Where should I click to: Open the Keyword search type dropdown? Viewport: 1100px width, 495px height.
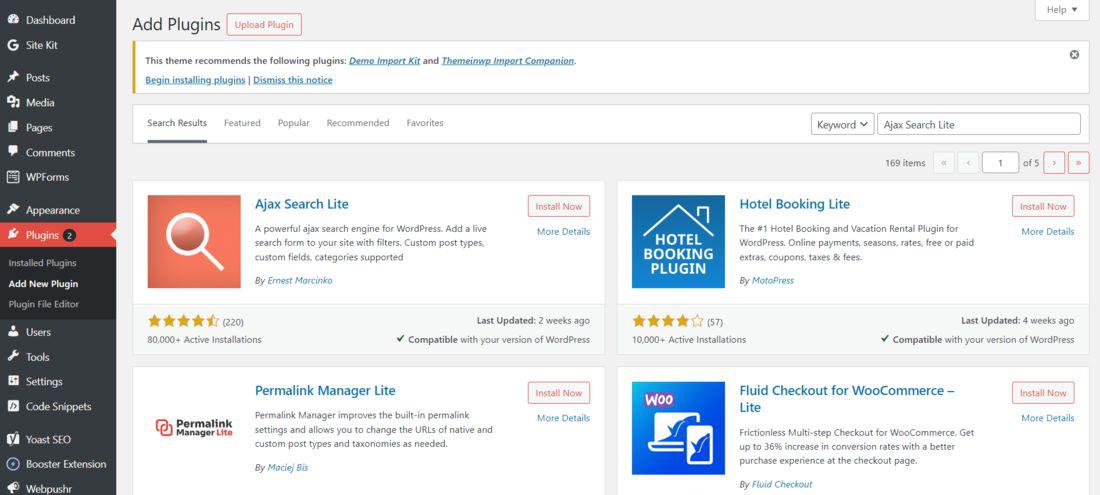pos(843,124)
